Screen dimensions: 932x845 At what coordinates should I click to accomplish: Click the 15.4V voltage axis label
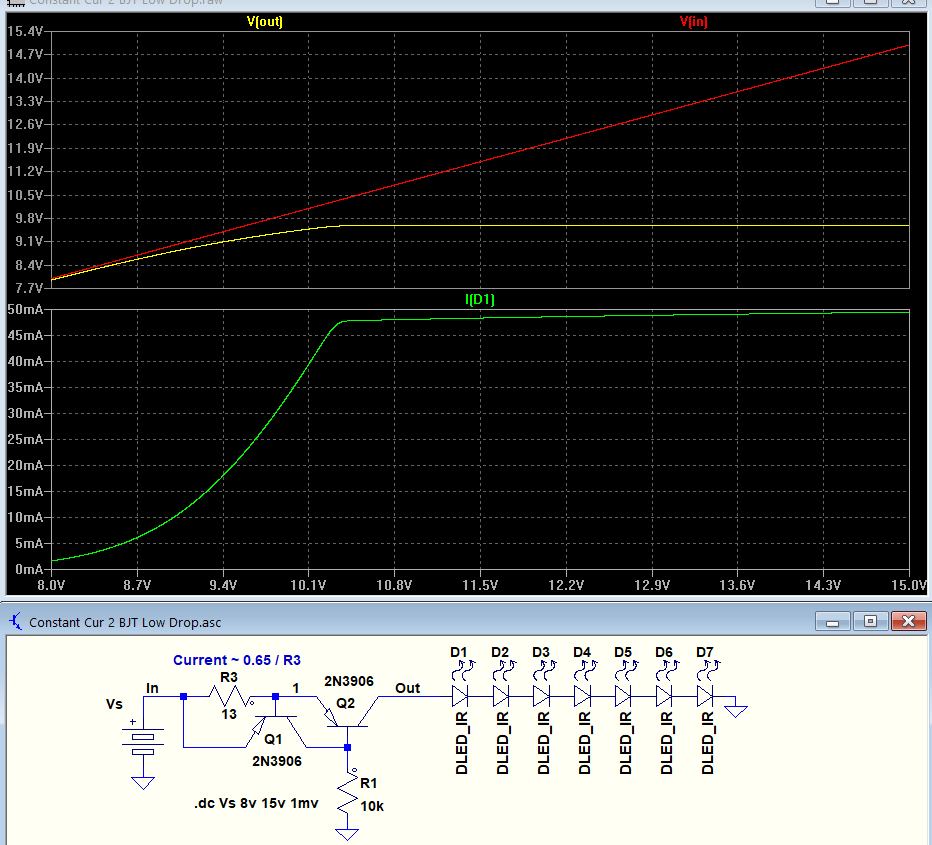click(x=25, y=31)
